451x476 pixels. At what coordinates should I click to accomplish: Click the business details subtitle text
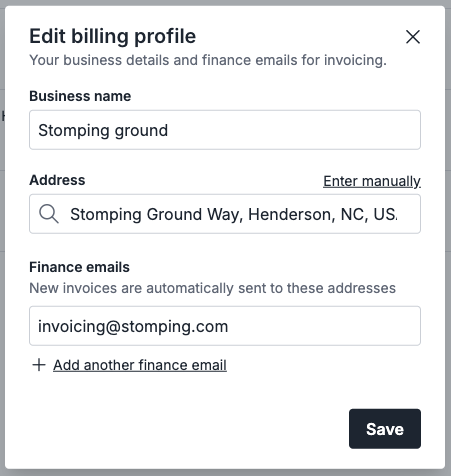pos(208,60)
